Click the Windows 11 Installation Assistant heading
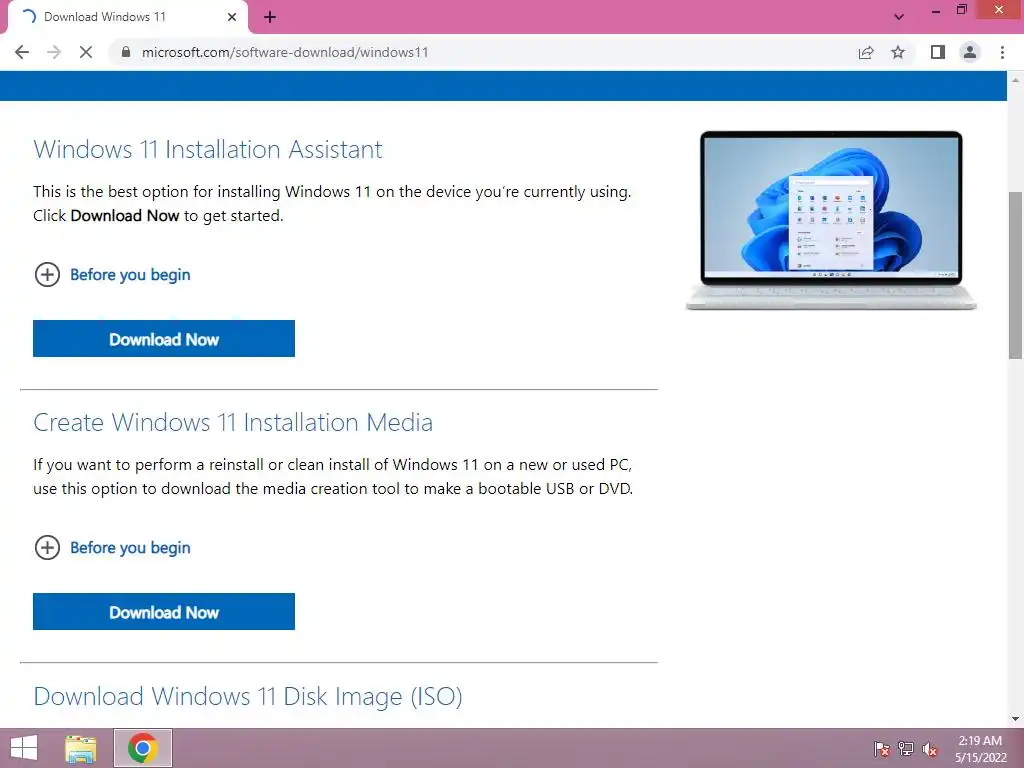The height and width of the screenshot is (768, 1024). click(208, 150)
